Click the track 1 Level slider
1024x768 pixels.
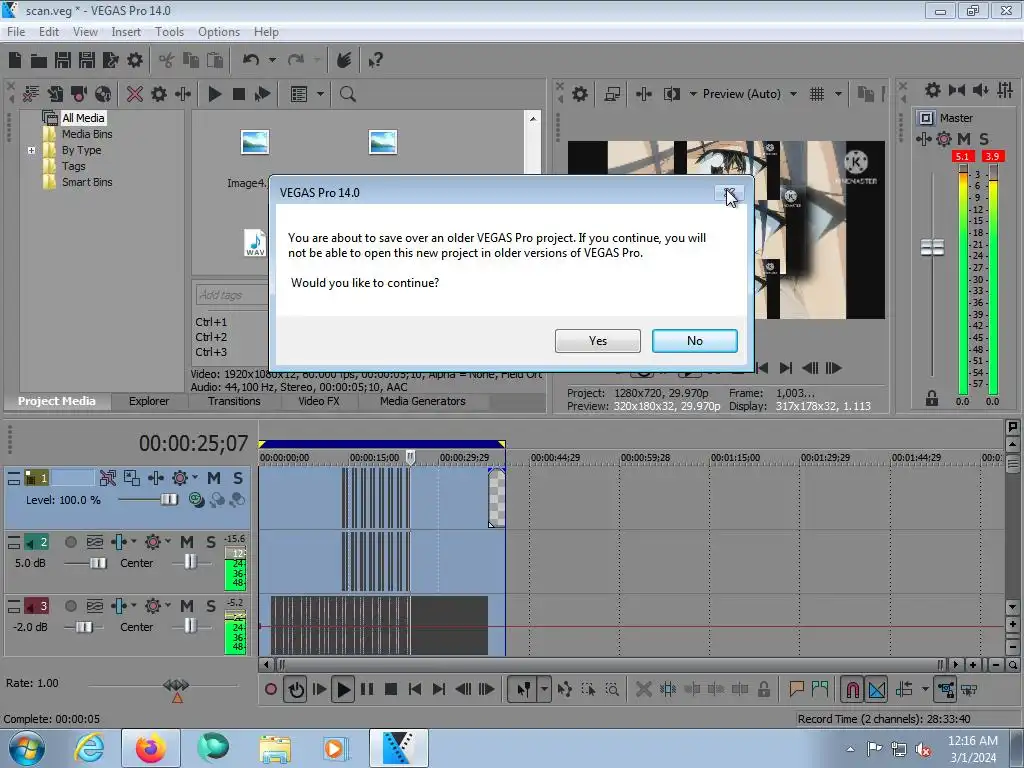pyautogui.click(x=168, y=500)
